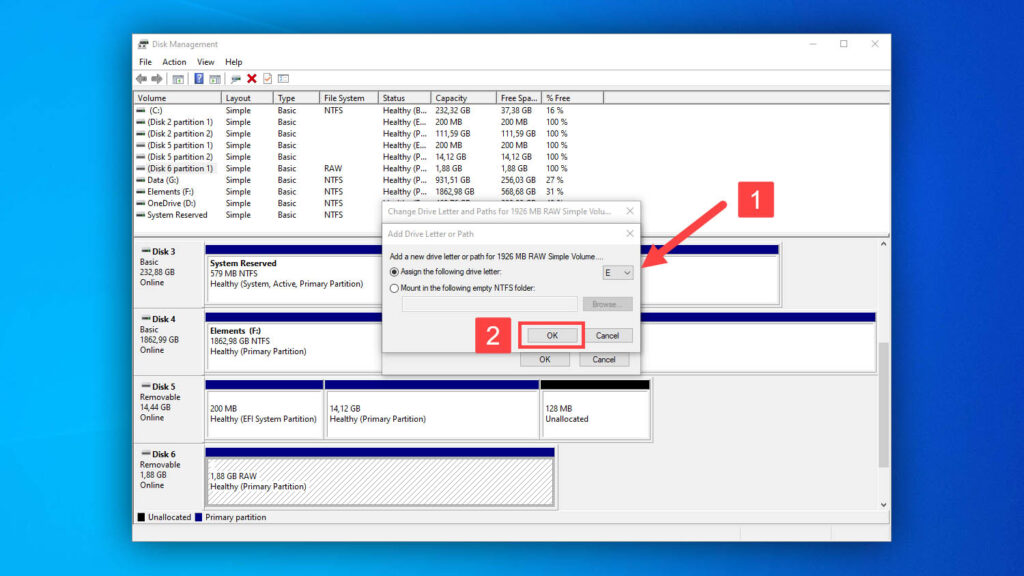Screen dimensions: 1024x576
Task: Click the Elements (F:) volume row
Action: [x=170, y=191]
